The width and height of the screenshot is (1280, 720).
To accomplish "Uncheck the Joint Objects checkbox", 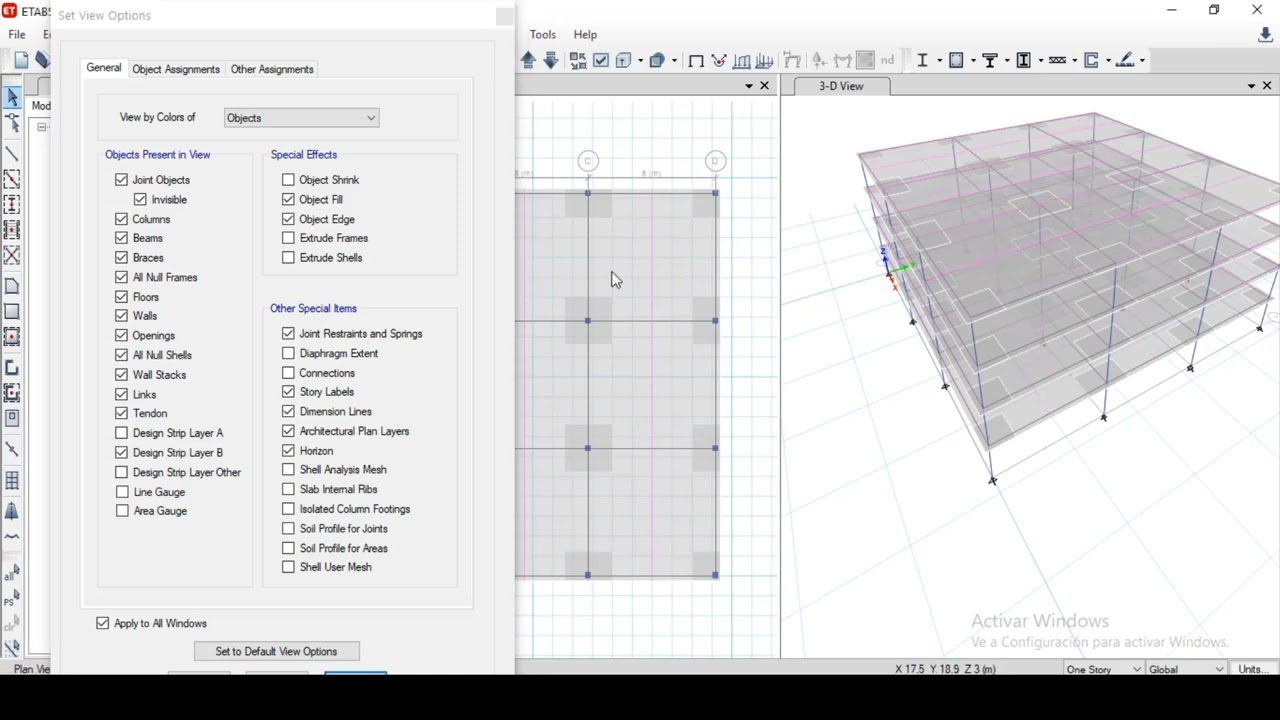I will coord(121,180).
